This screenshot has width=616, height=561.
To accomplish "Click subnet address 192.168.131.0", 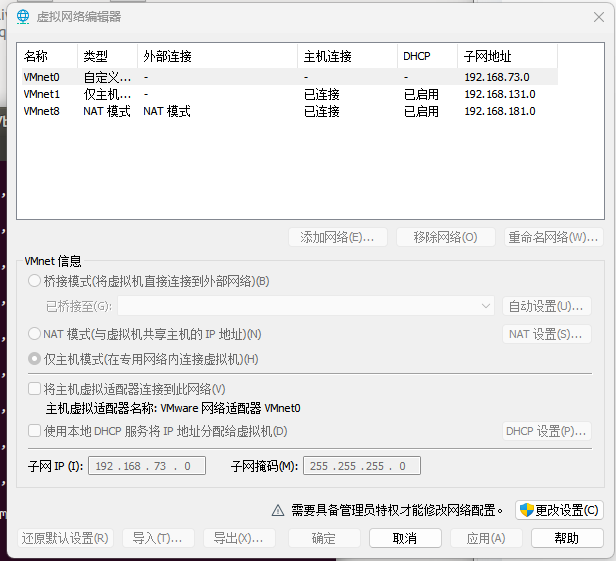I will 500,94.
